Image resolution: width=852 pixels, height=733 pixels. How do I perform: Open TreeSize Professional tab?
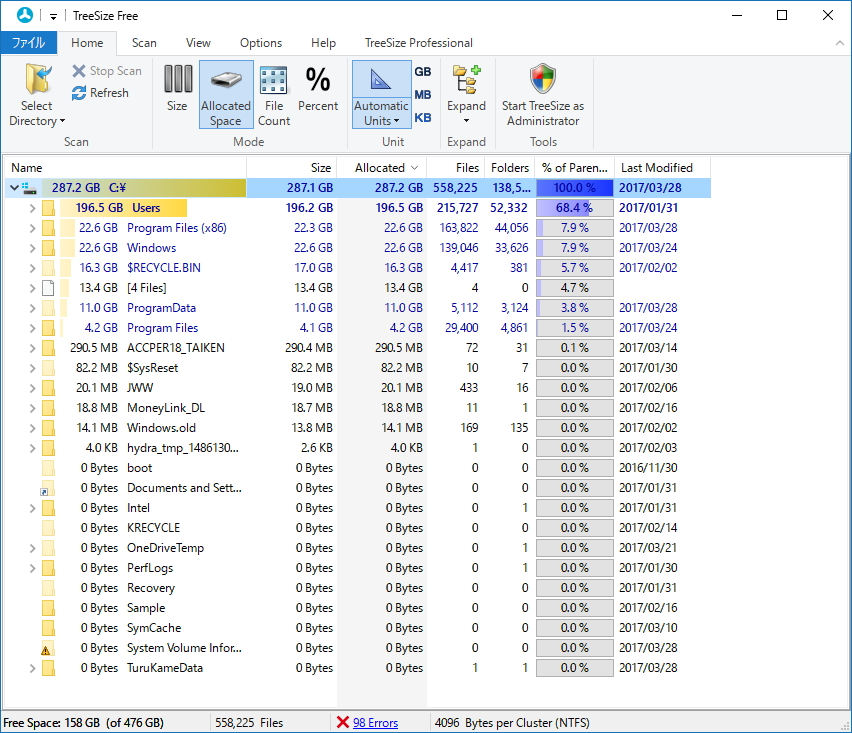click(x=418, y=43)
